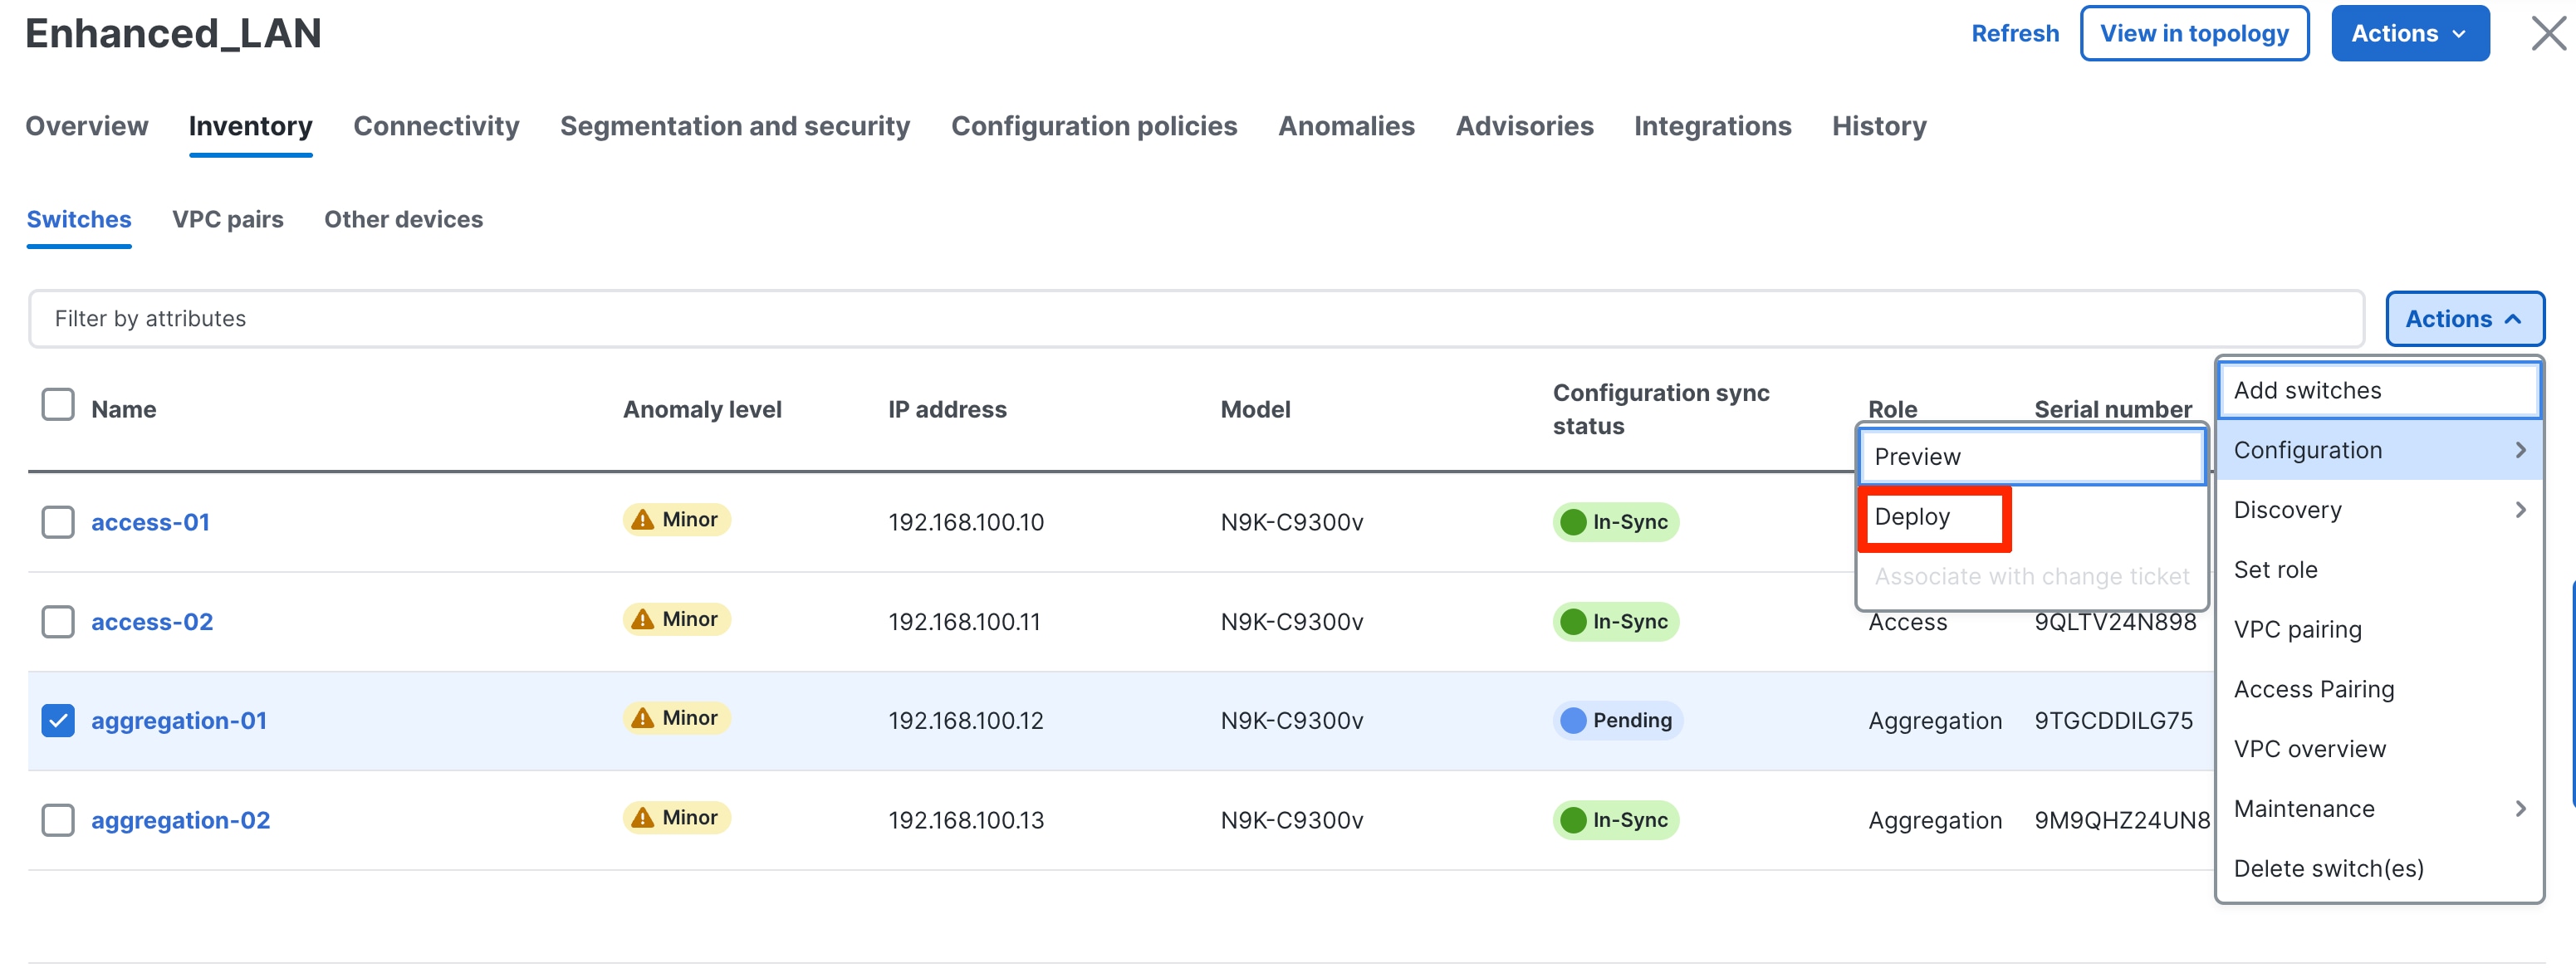This screenshot has height=968, width=2576.
Task: Click the Minor warning icon for access-01
Action: tap(643, 520)
